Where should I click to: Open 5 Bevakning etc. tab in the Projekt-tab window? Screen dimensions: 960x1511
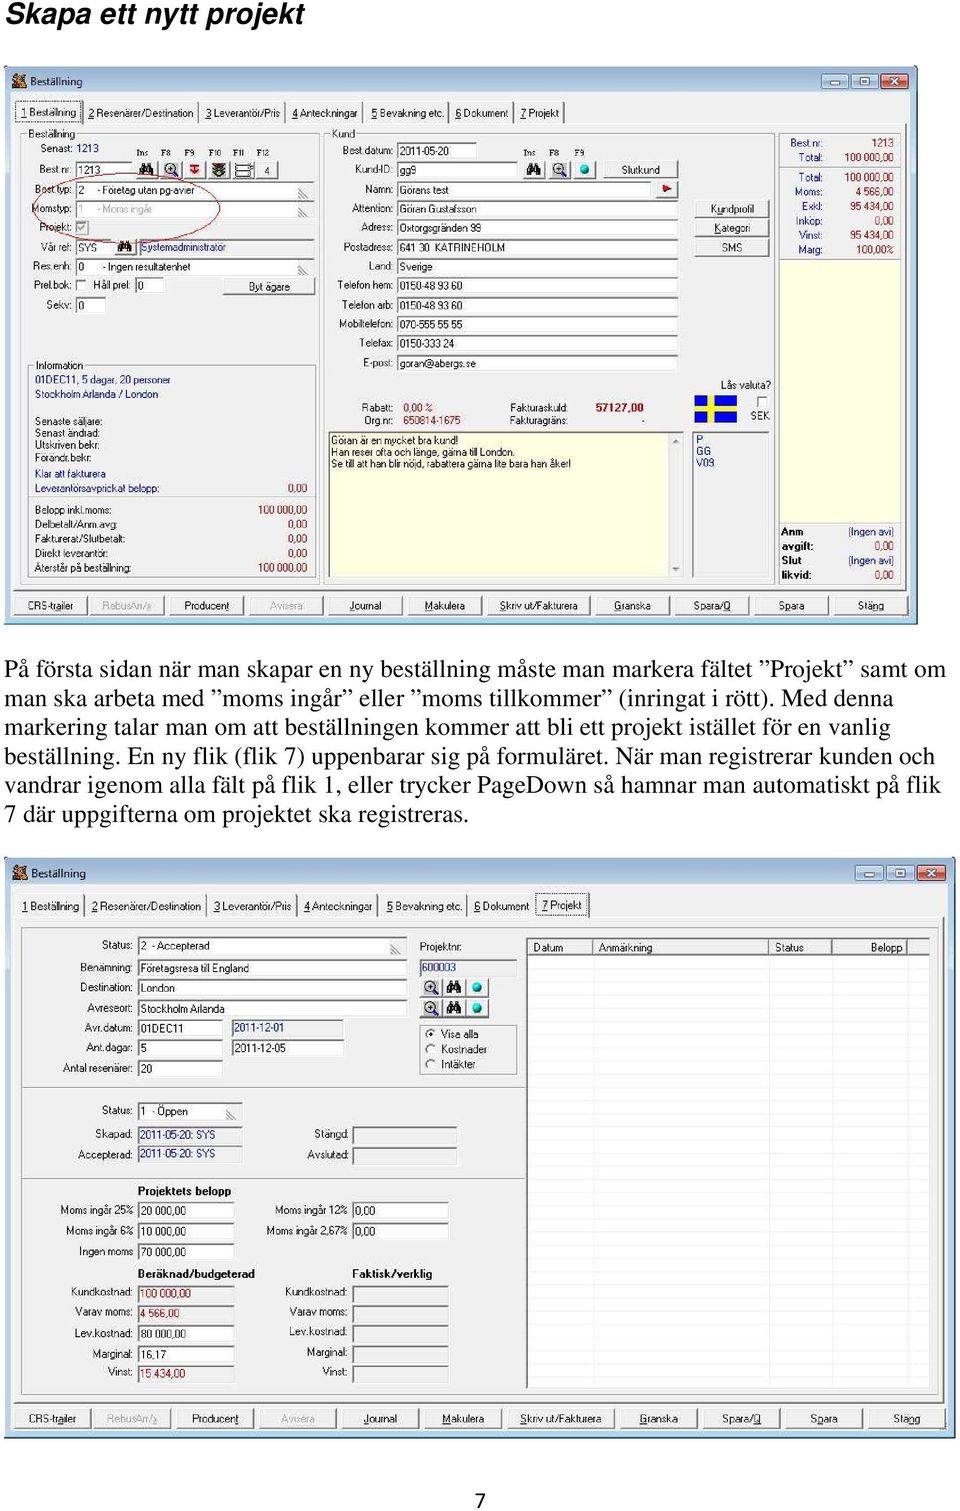point(424,906)
